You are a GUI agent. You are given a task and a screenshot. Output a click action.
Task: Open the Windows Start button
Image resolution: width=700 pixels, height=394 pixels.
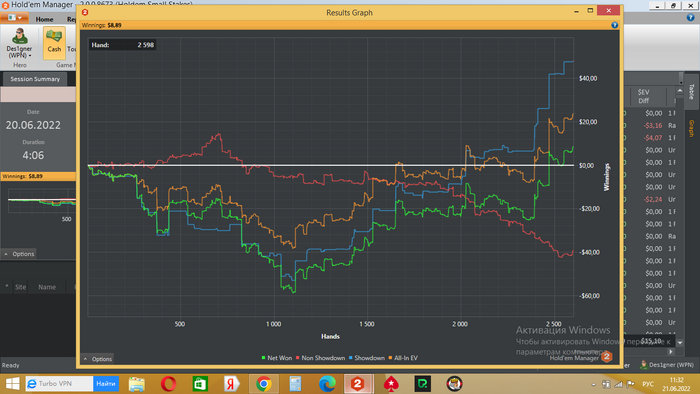point(12,384)
